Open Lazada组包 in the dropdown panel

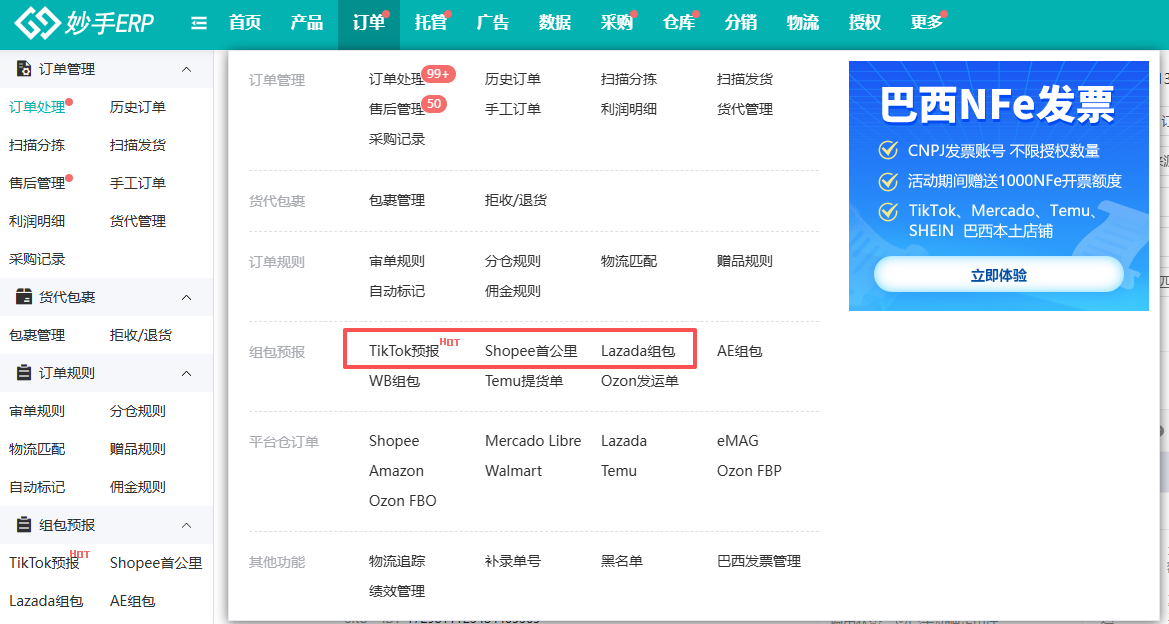tap(638, 351)
